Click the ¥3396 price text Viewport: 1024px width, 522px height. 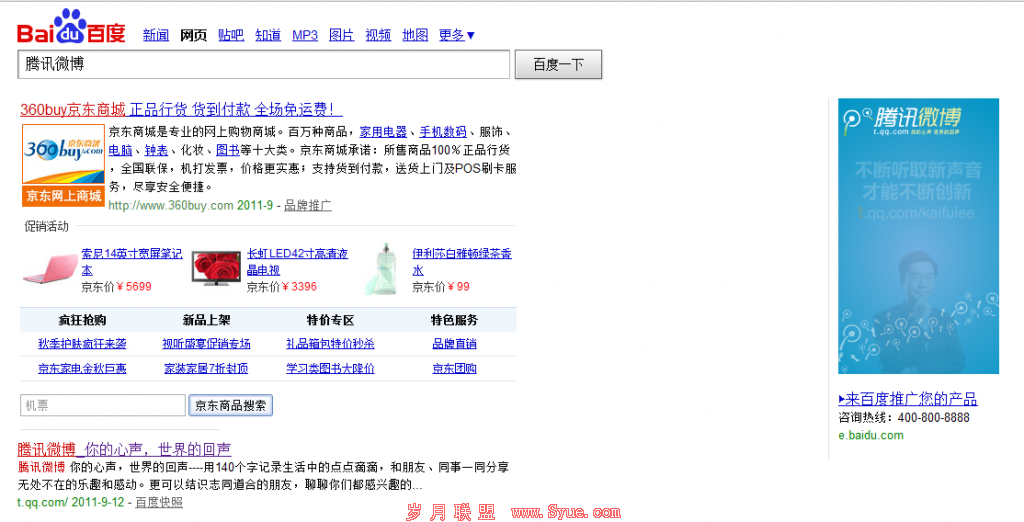(299, 287)
